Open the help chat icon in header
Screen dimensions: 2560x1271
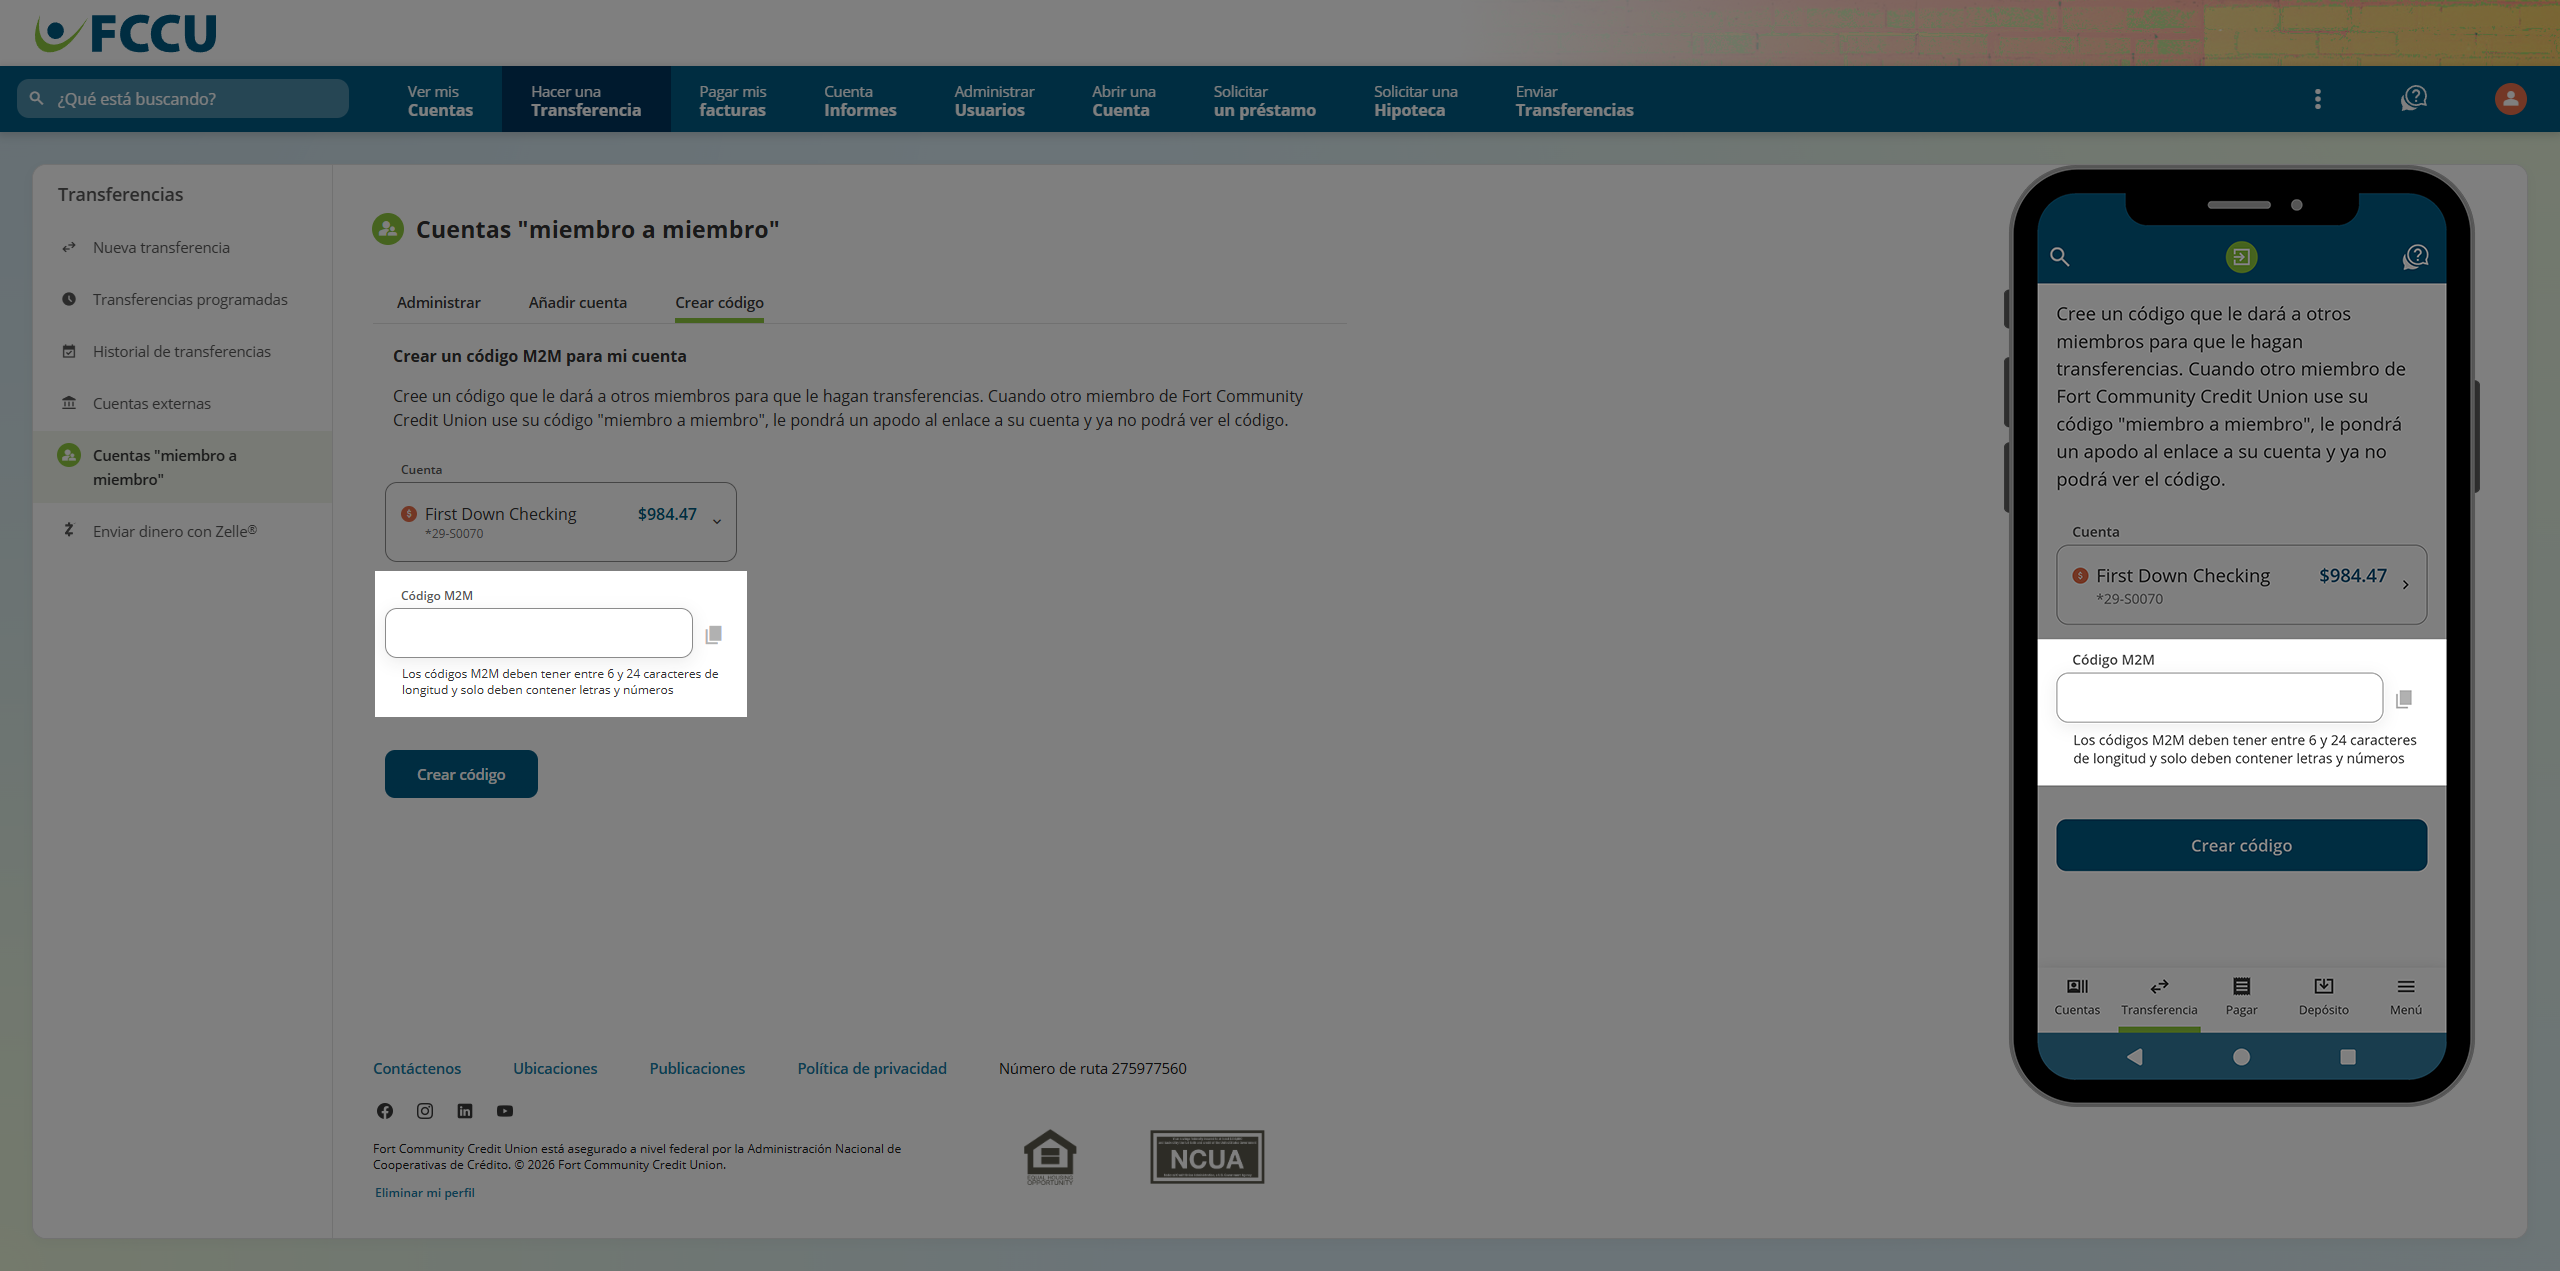2414,98
